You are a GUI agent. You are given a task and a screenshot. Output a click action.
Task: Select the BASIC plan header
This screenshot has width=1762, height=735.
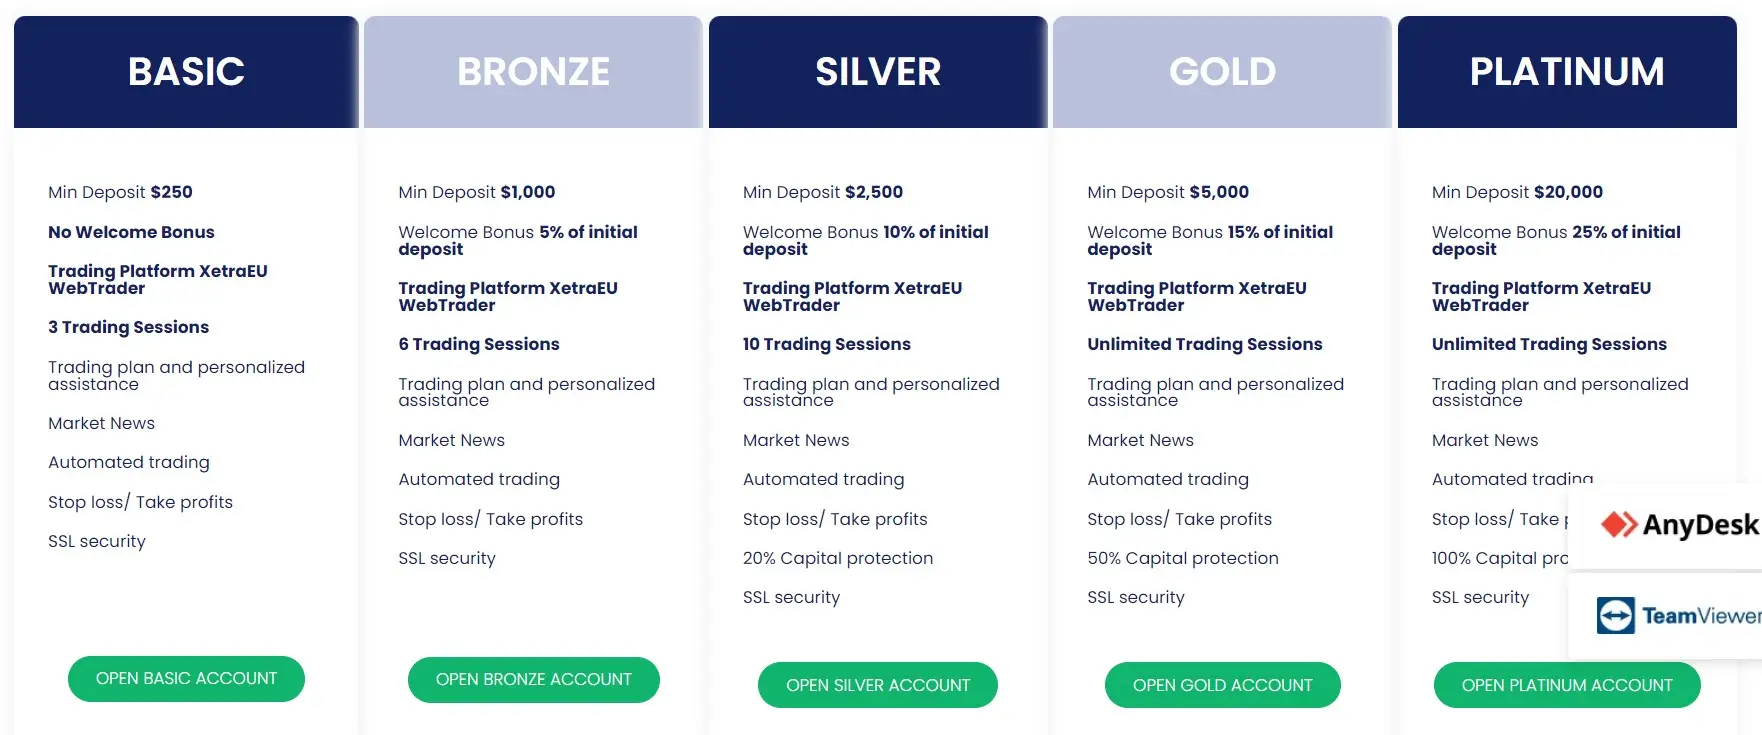(186, 72)
